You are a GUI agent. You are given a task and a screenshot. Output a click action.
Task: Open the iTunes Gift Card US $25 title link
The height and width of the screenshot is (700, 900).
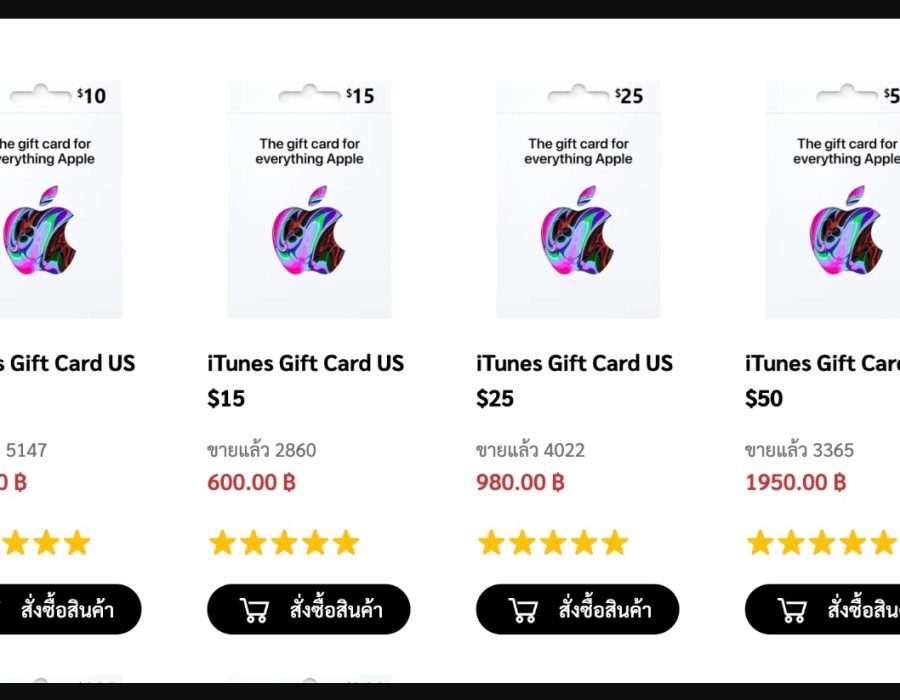click(x=574, y=363)
